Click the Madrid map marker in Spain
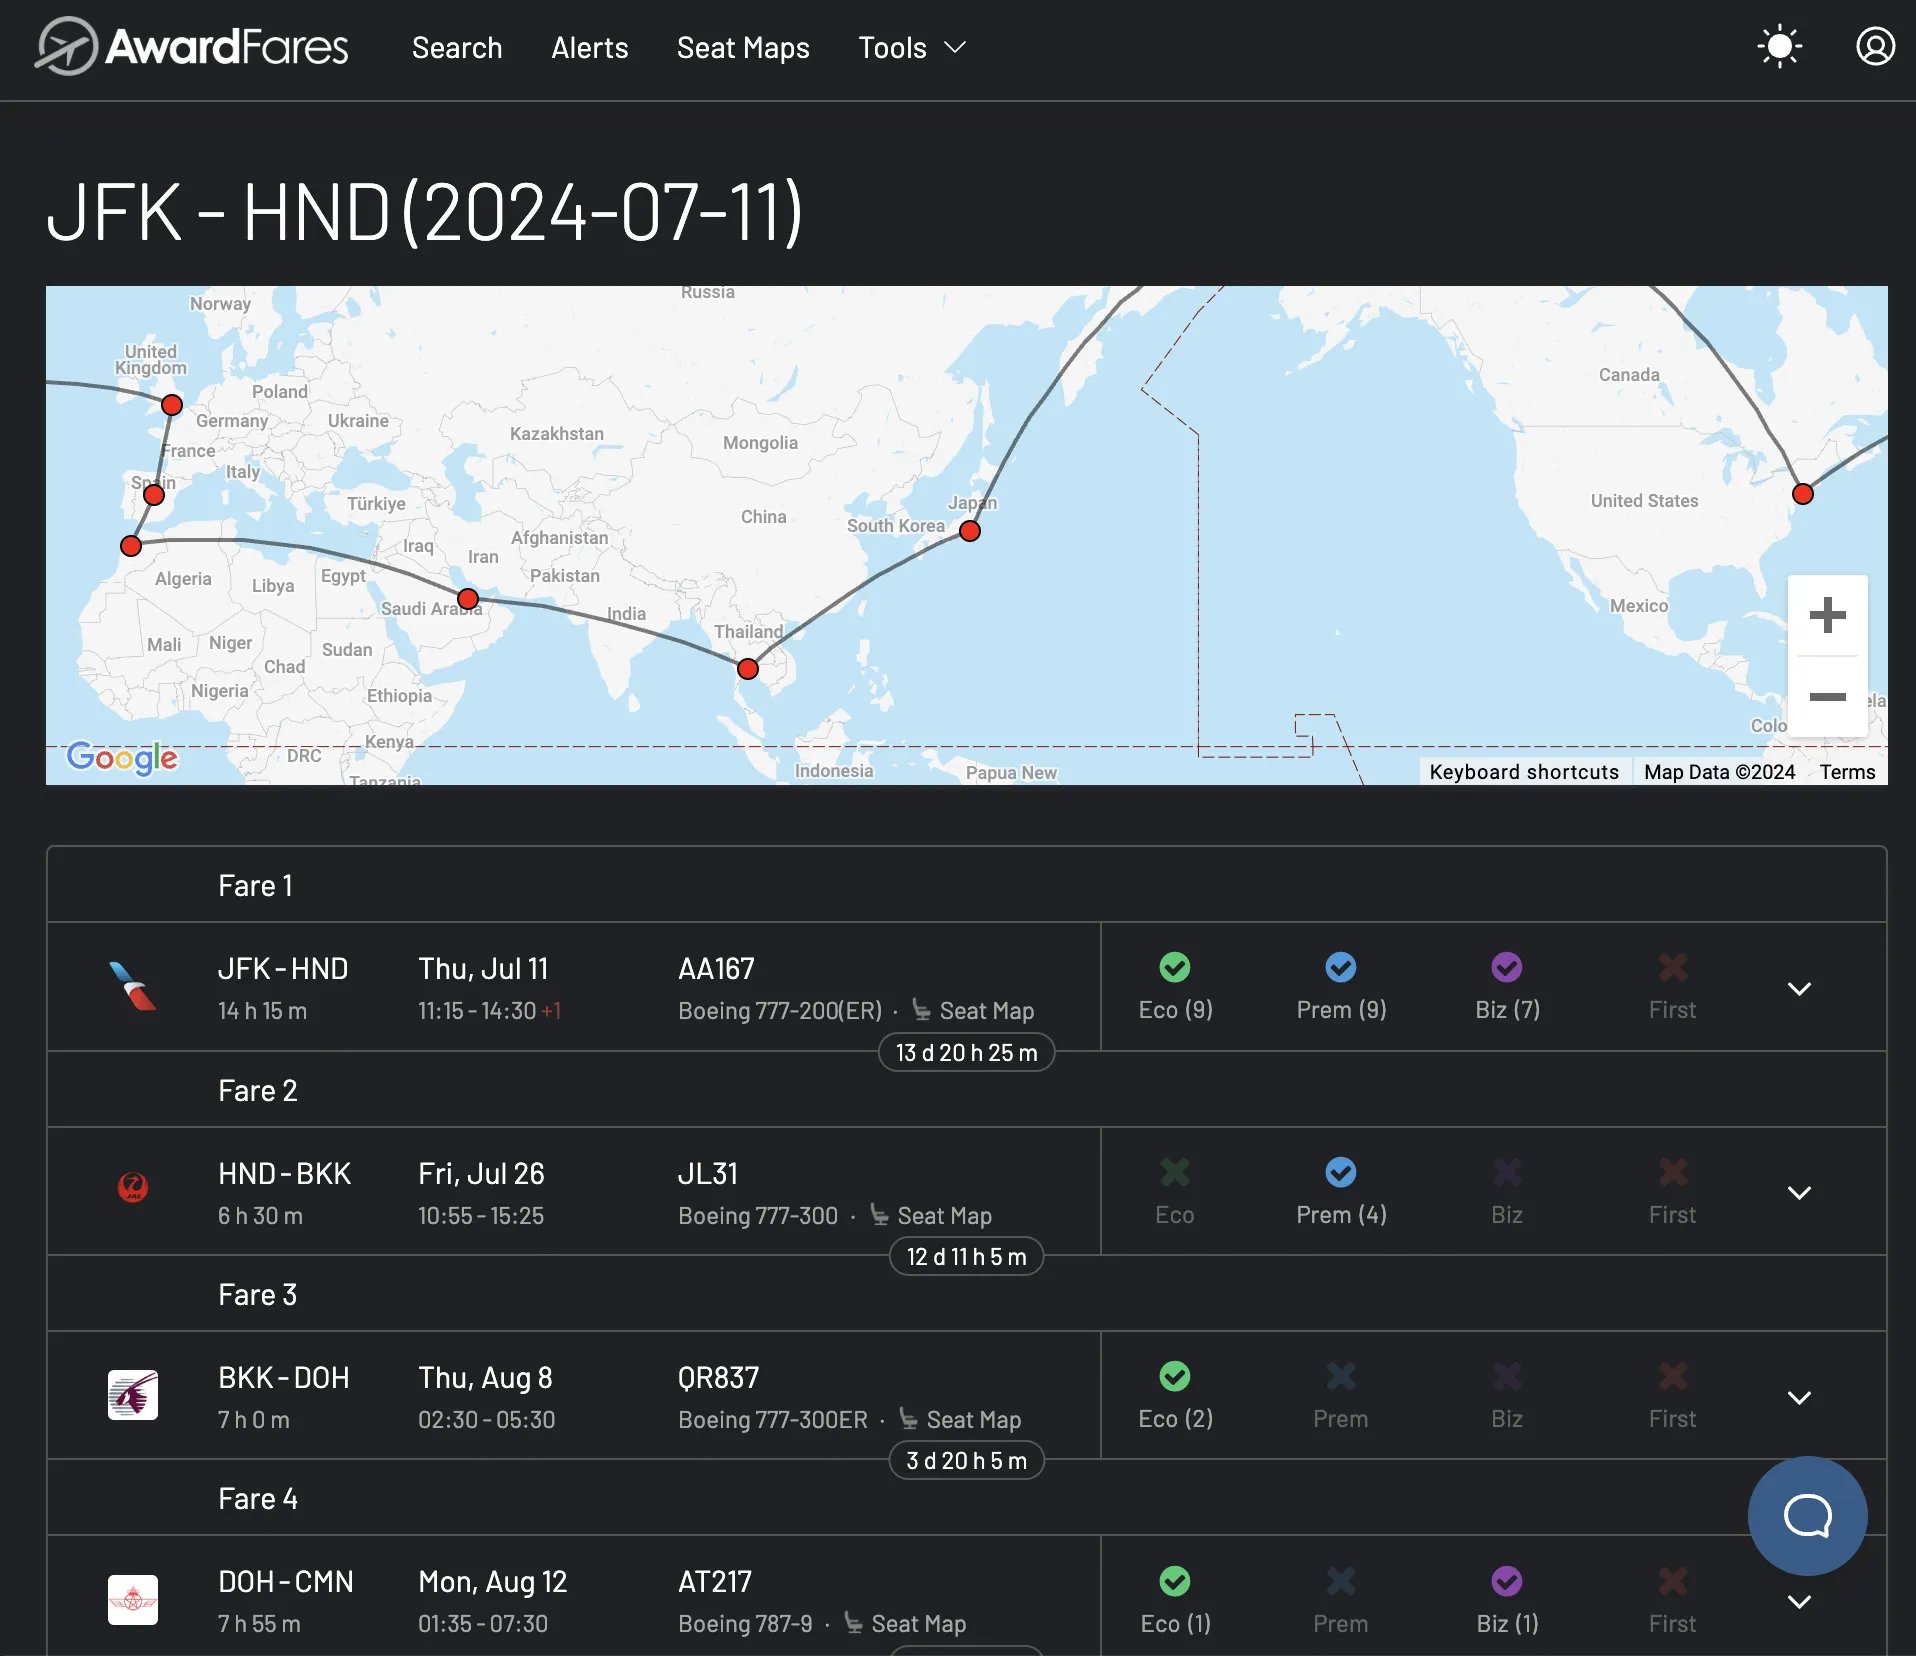Image resolution: width=1916 pixels, height=1656 pixels. click(153, 495)
